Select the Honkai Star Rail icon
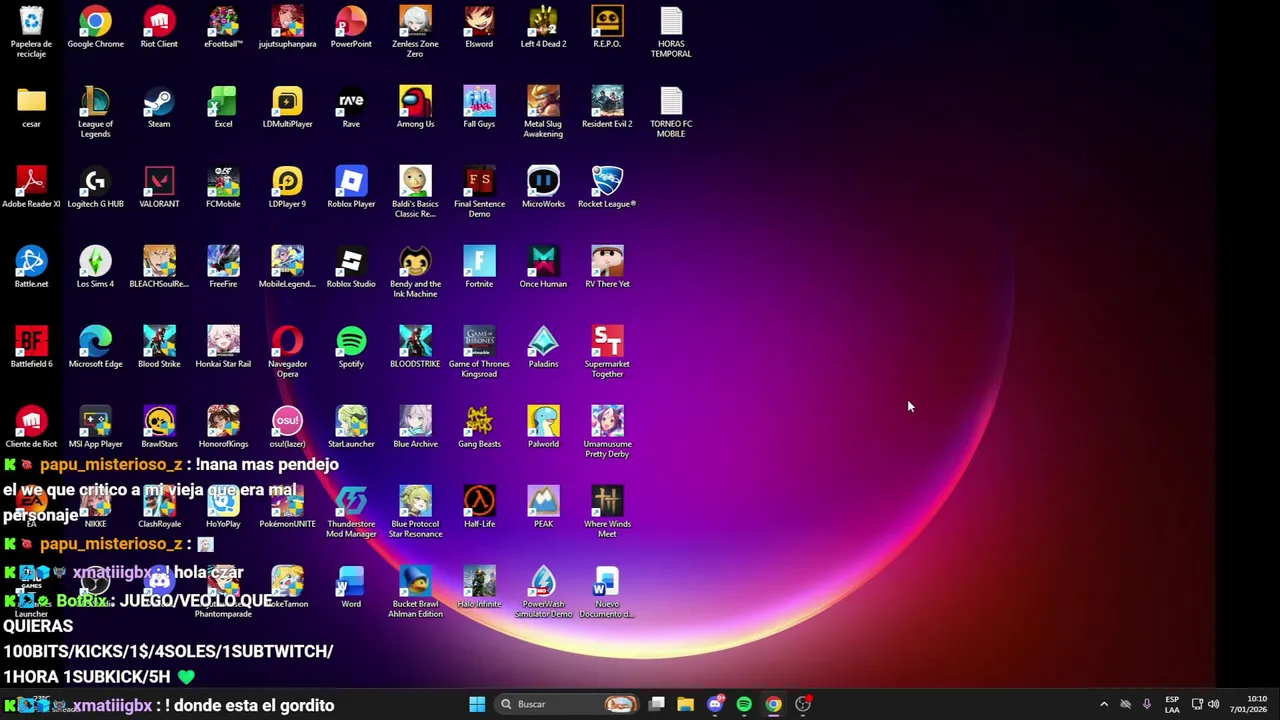This screenshot has width=1280, height=720. point(223,347)
